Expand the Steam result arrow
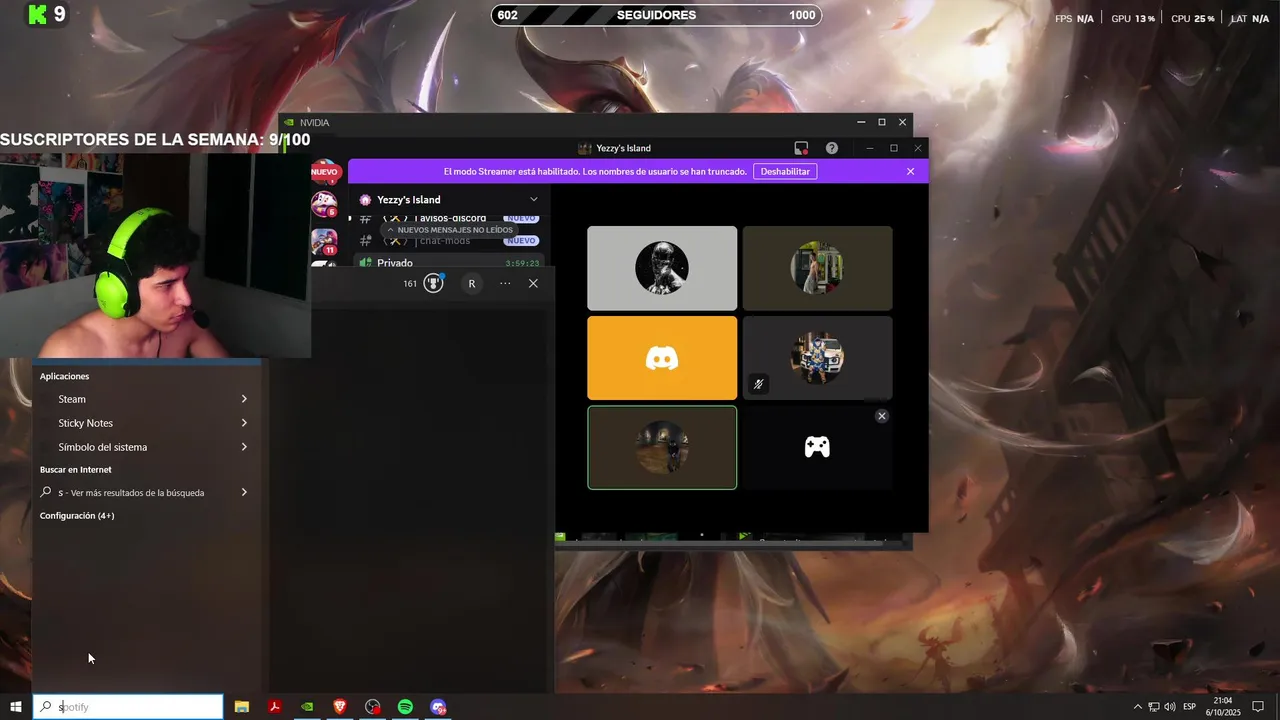 coord(244,399)
